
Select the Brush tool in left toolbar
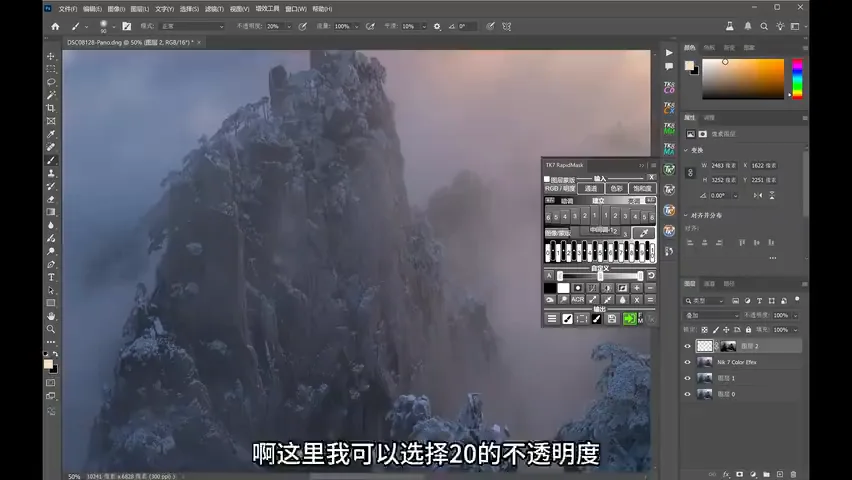51,160
